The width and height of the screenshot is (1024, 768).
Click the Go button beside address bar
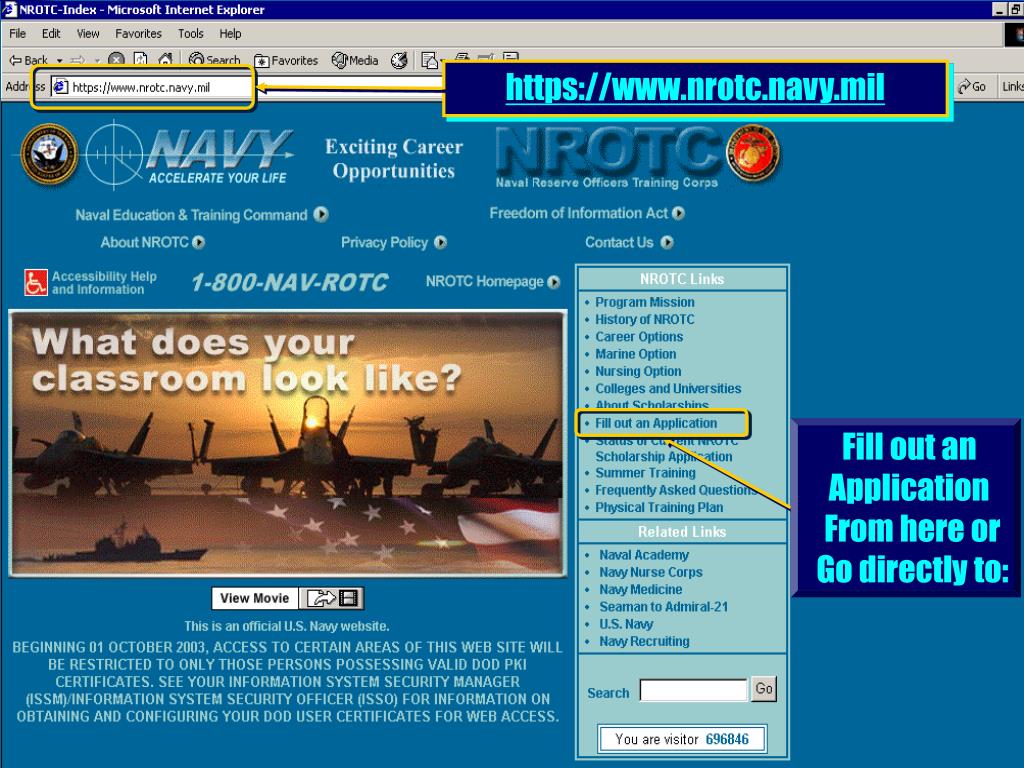pyautogui.click(x=972, y=86)
